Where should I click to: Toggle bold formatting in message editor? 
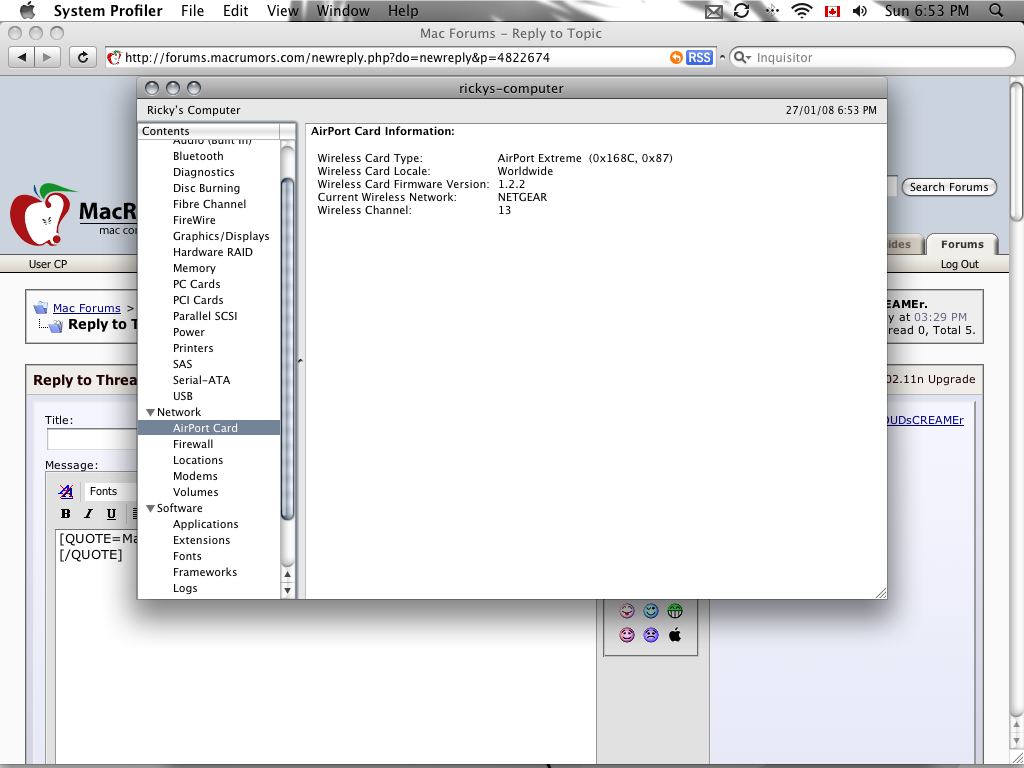click(x=65, y=513)
